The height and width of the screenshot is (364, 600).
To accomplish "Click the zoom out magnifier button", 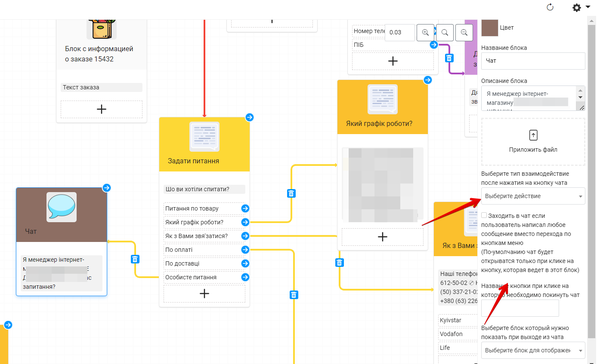I will coord(464,33).
